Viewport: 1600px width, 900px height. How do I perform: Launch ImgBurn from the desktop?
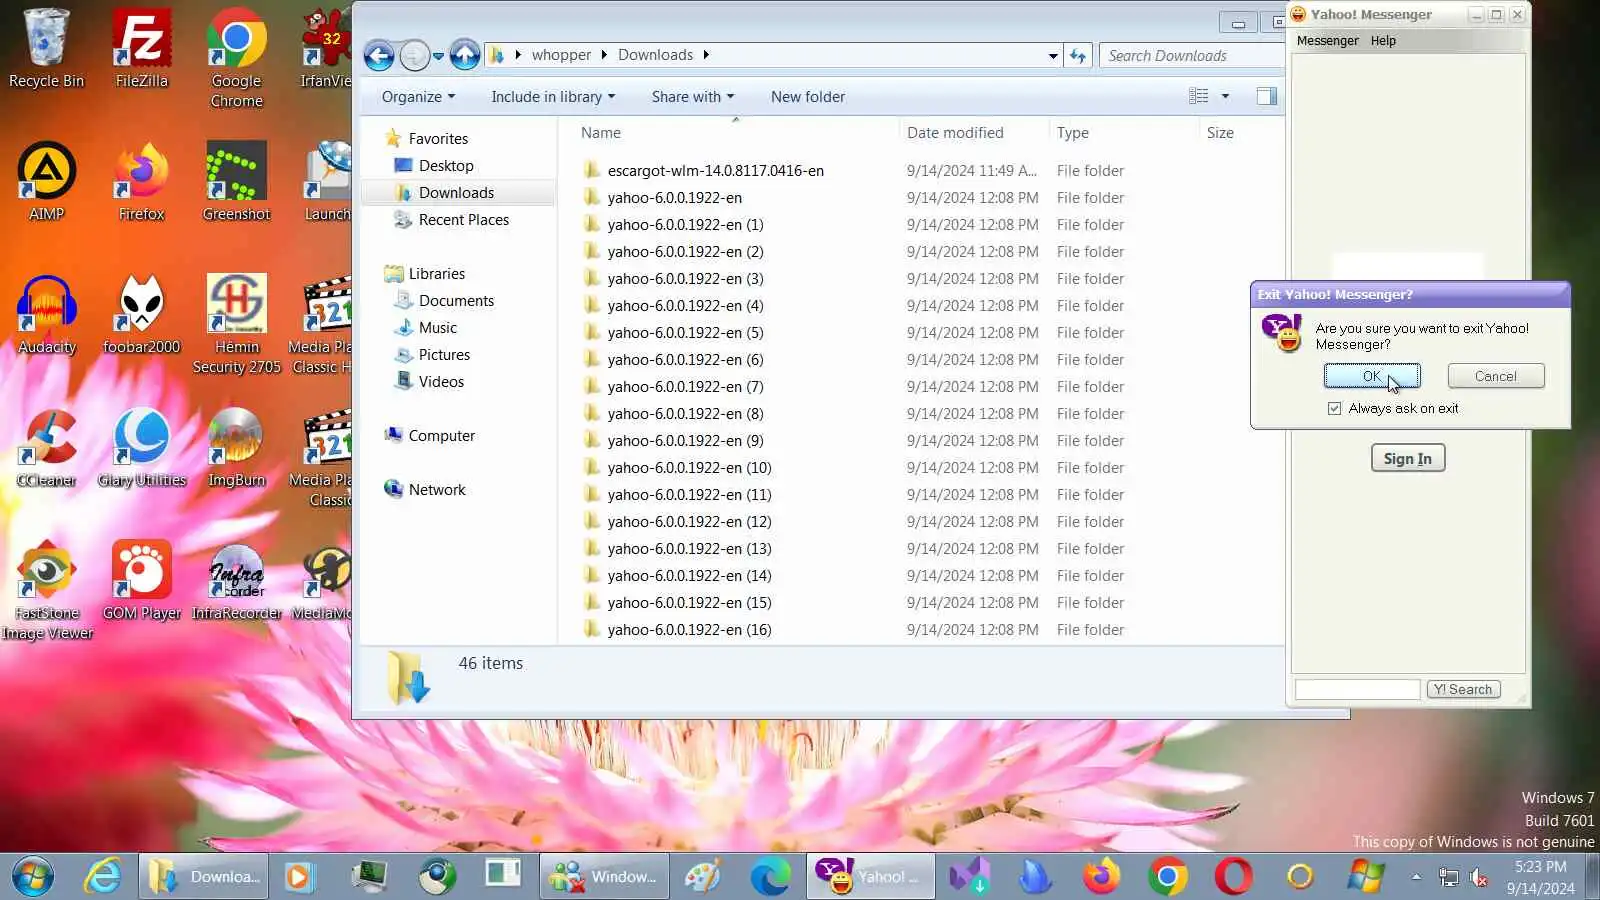coord(236,447)
